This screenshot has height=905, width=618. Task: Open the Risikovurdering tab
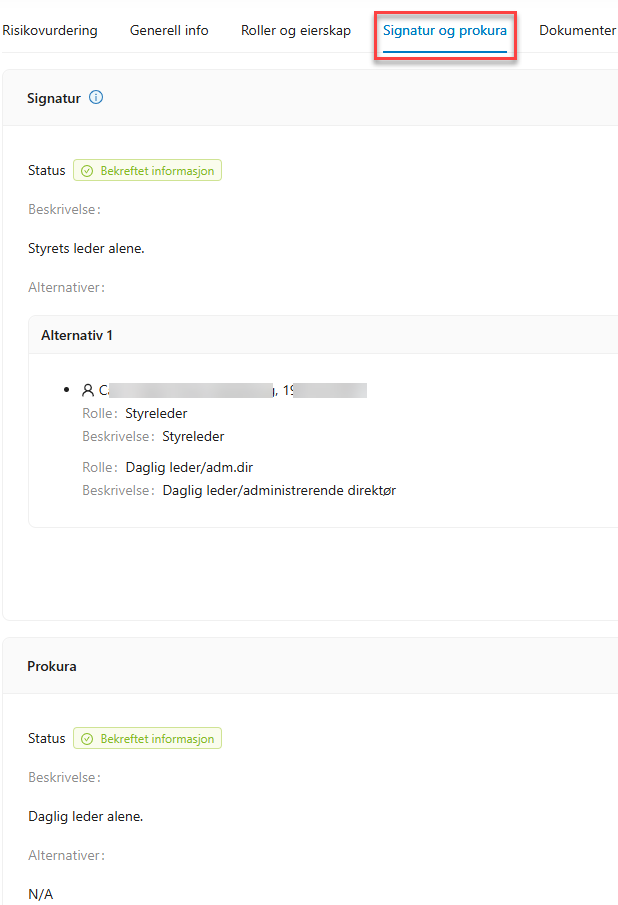tap(50, 31)
